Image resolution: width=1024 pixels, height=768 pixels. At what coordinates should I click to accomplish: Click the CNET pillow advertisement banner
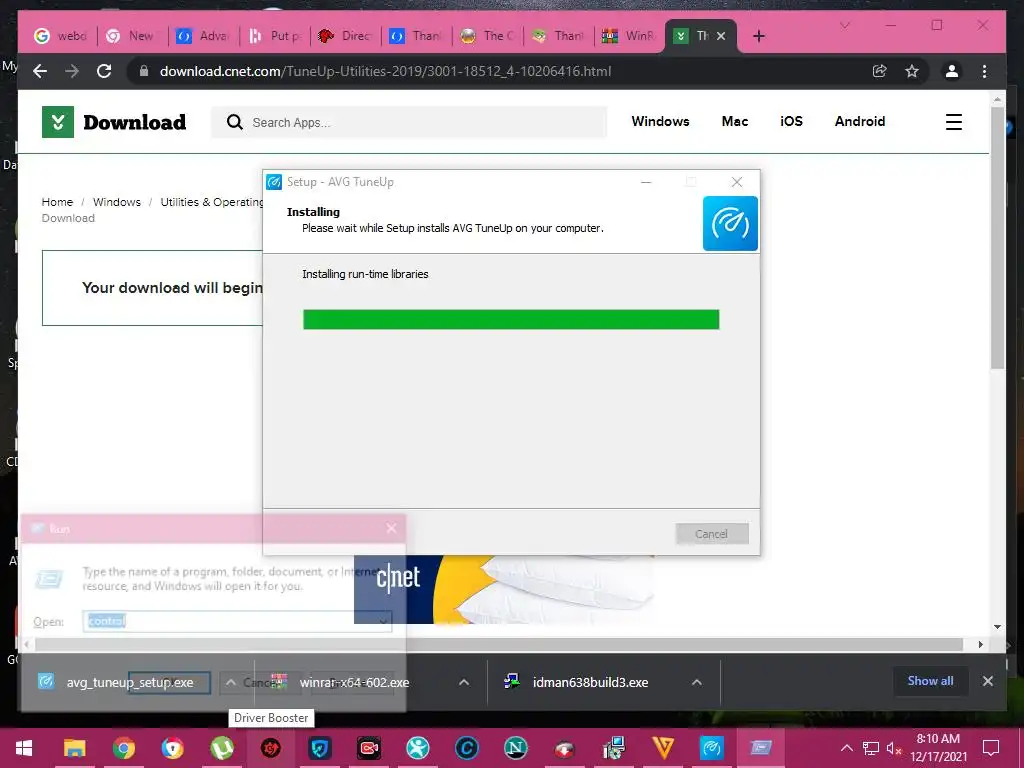pos(505,589)
